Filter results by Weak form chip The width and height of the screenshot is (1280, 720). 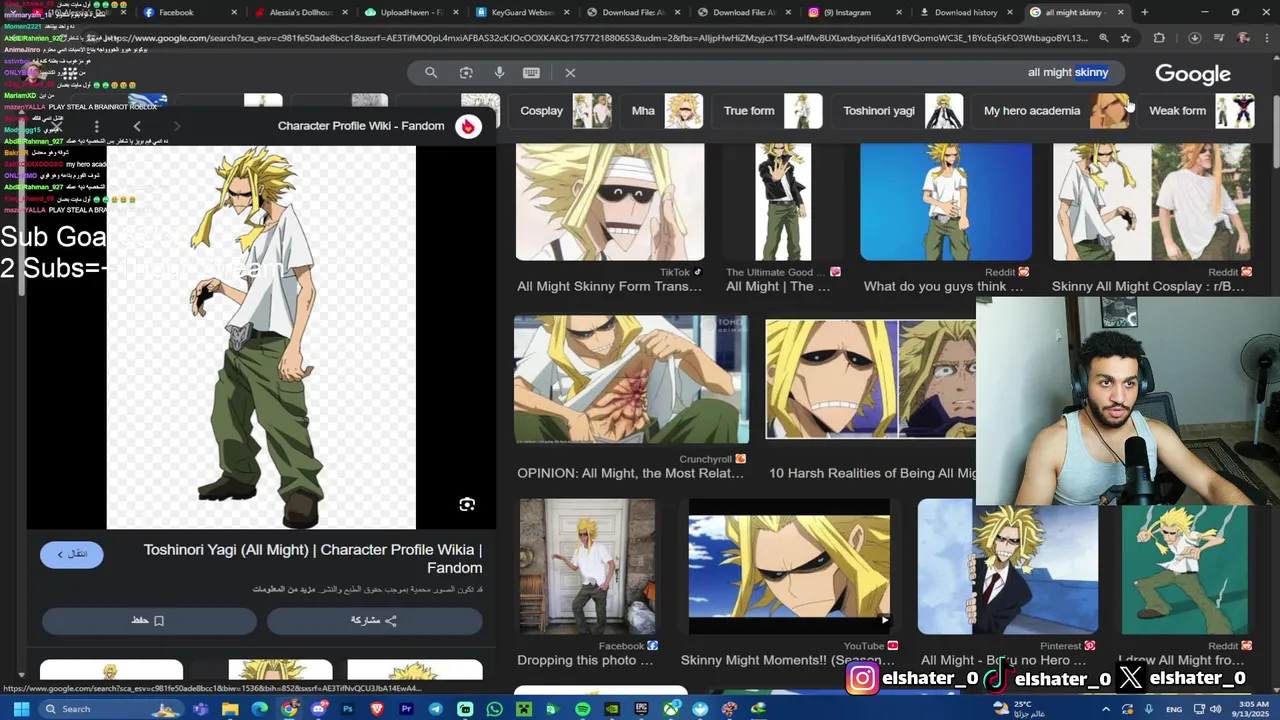click(1197, 111)
